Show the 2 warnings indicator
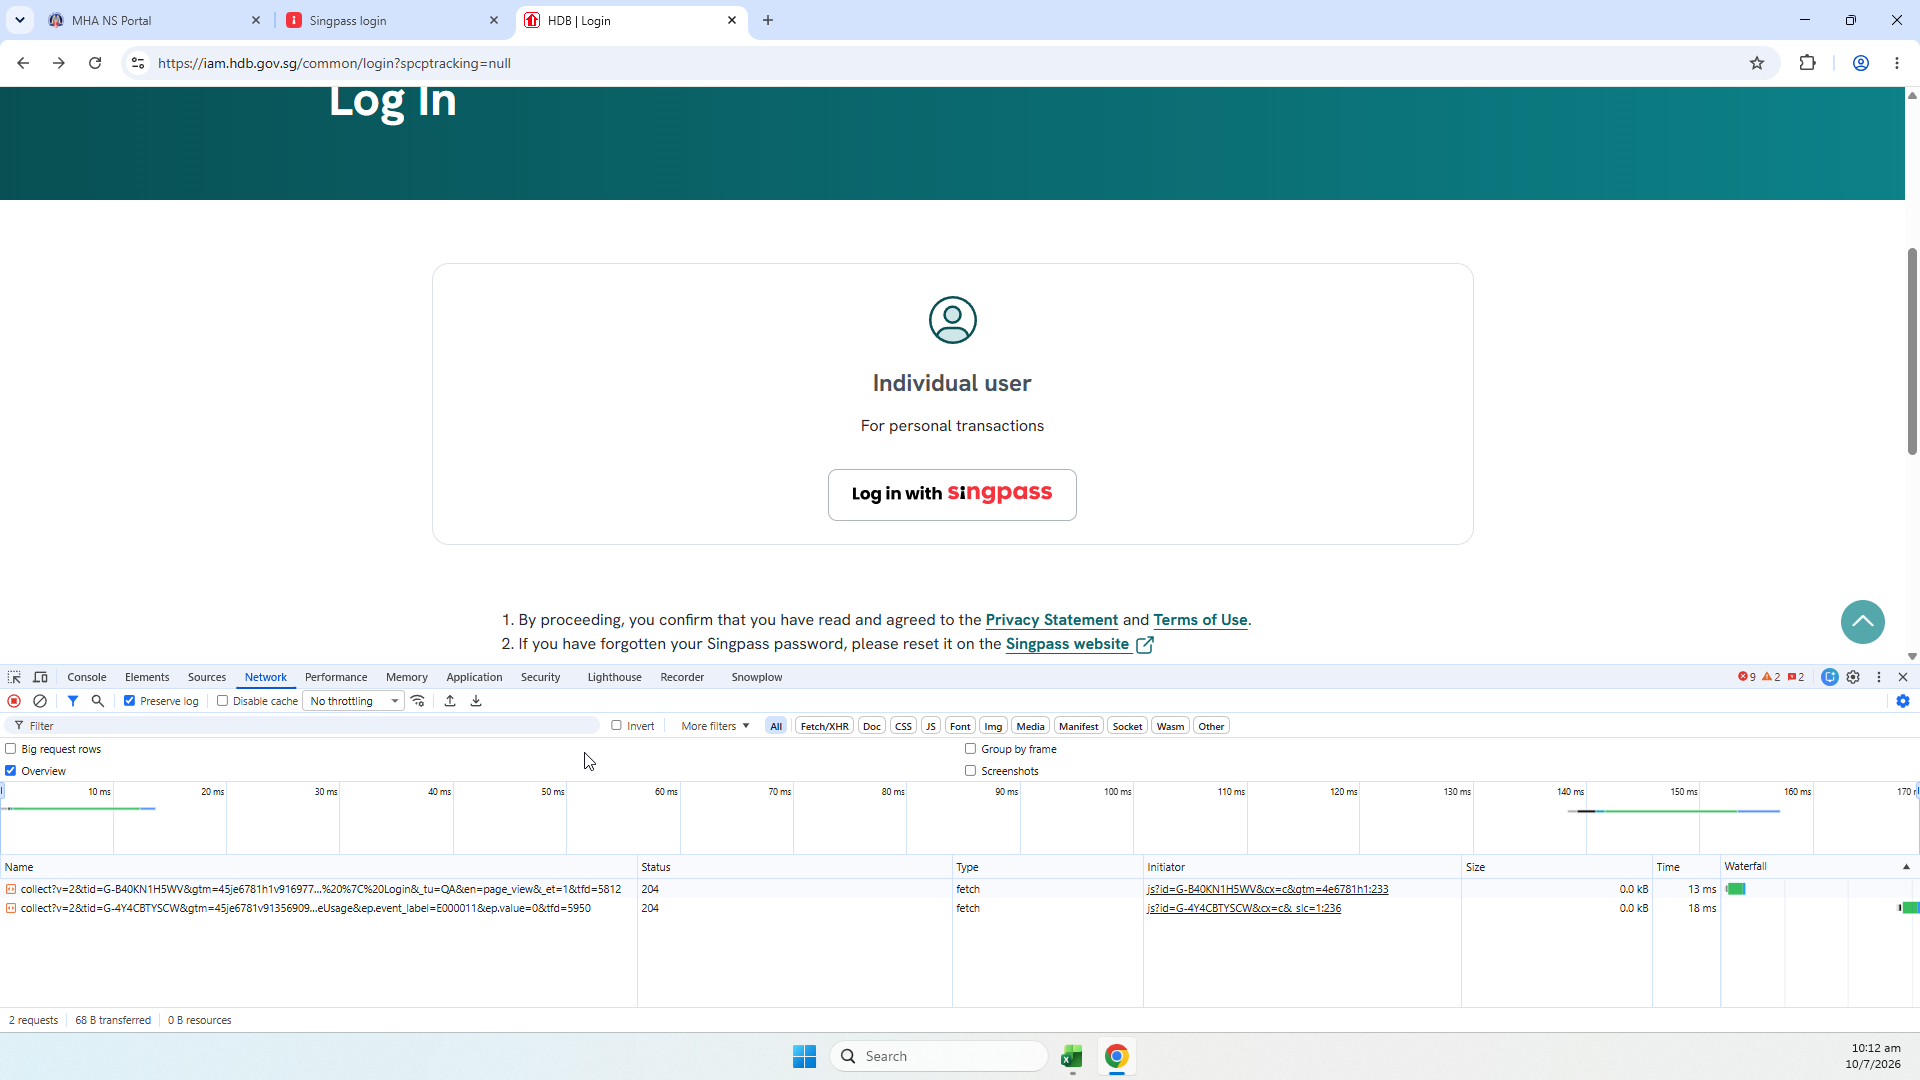The image size is (1920, 1080). pyautogui.click(x=1771, y=677)
